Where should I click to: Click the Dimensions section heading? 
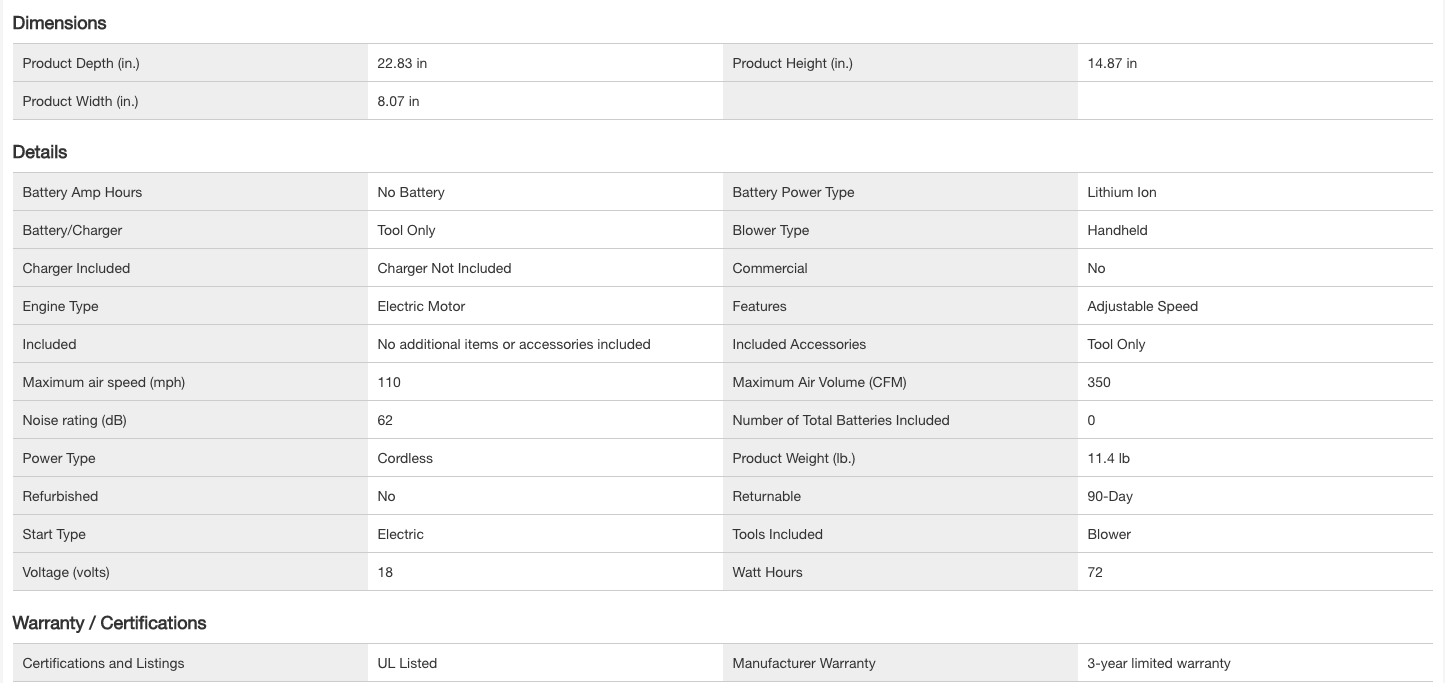click(x=59, y=23)
